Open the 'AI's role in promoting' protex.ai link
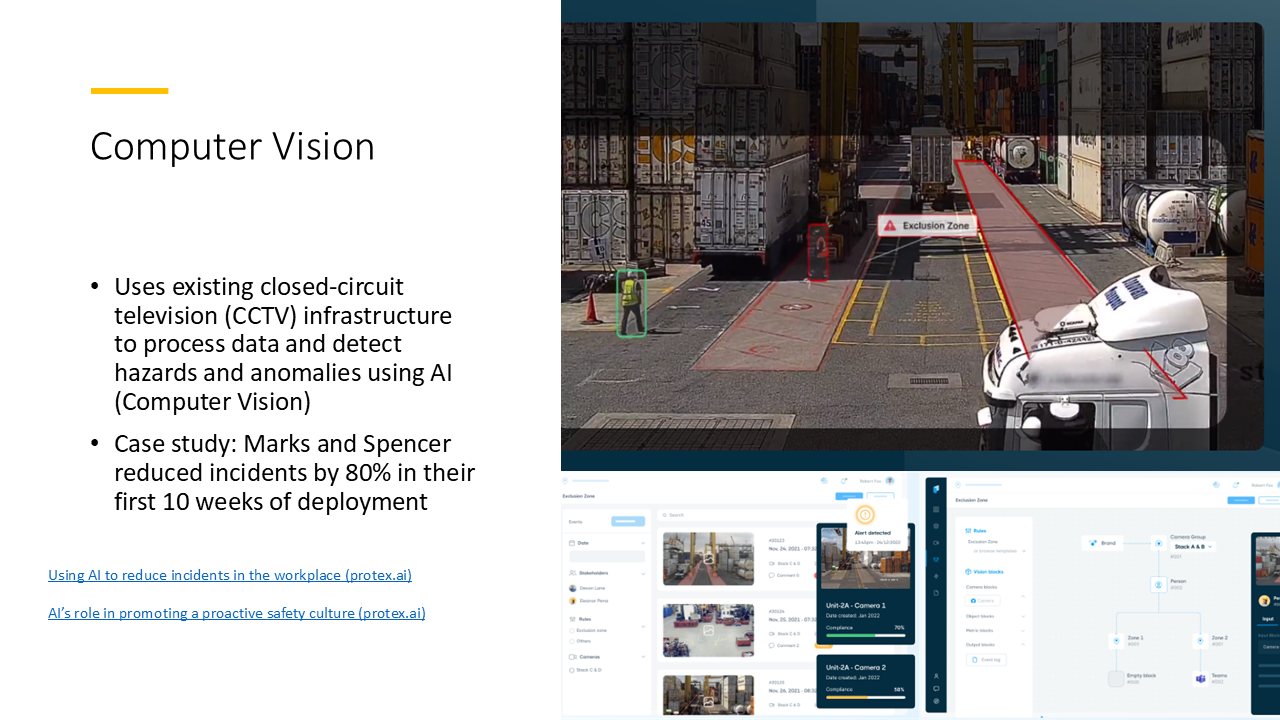 [x=237, y=613]
